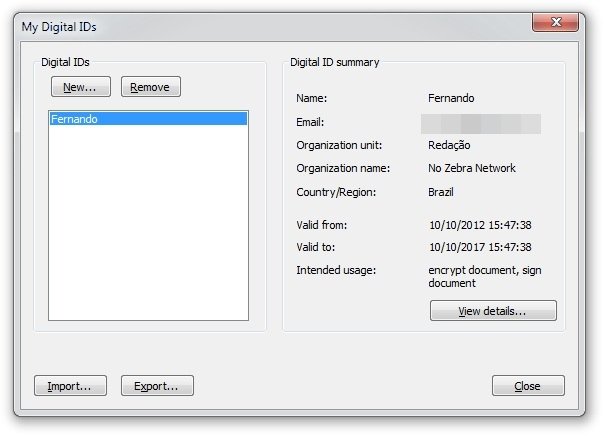604x436 pixels.
Task: Export the digital ID
Action: coord(157,386)
